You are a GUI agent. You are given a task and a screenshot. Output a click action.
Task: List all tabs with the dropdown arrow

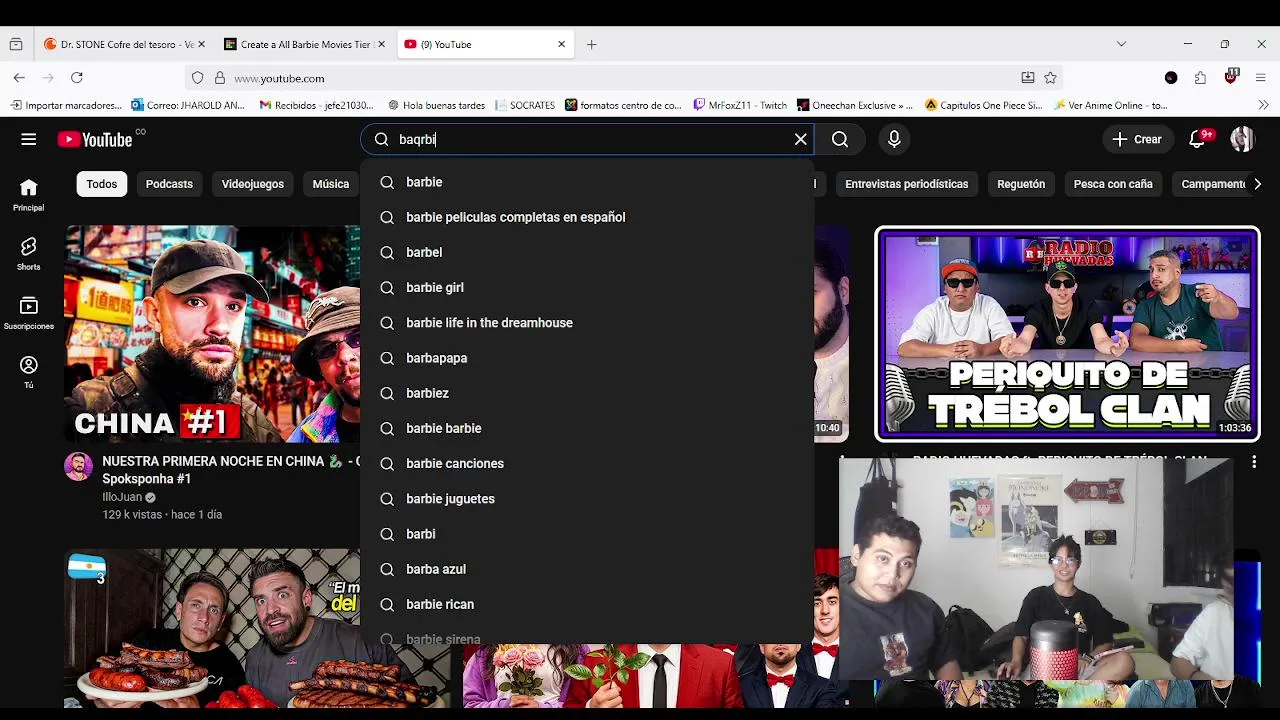click(1121, 44)
